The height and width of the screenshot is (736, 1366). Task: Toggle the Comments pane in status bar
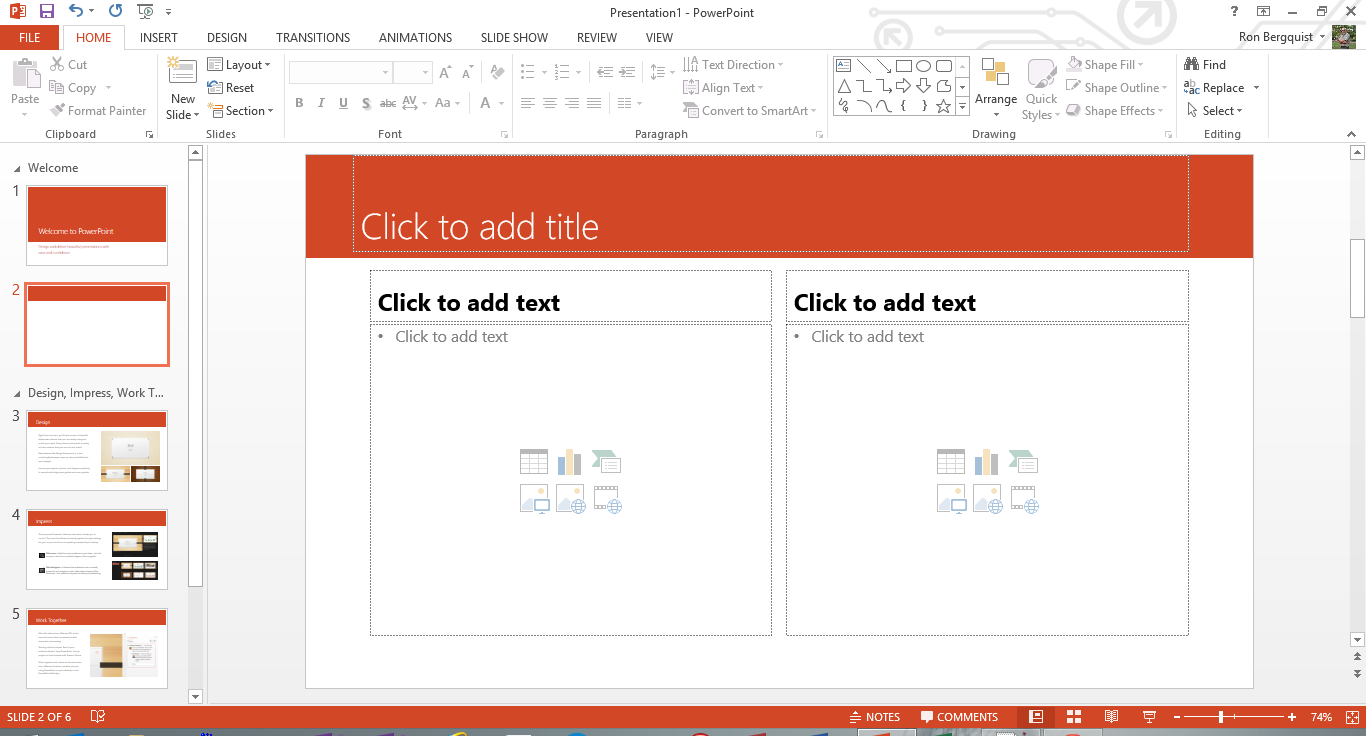coord(959,717)
